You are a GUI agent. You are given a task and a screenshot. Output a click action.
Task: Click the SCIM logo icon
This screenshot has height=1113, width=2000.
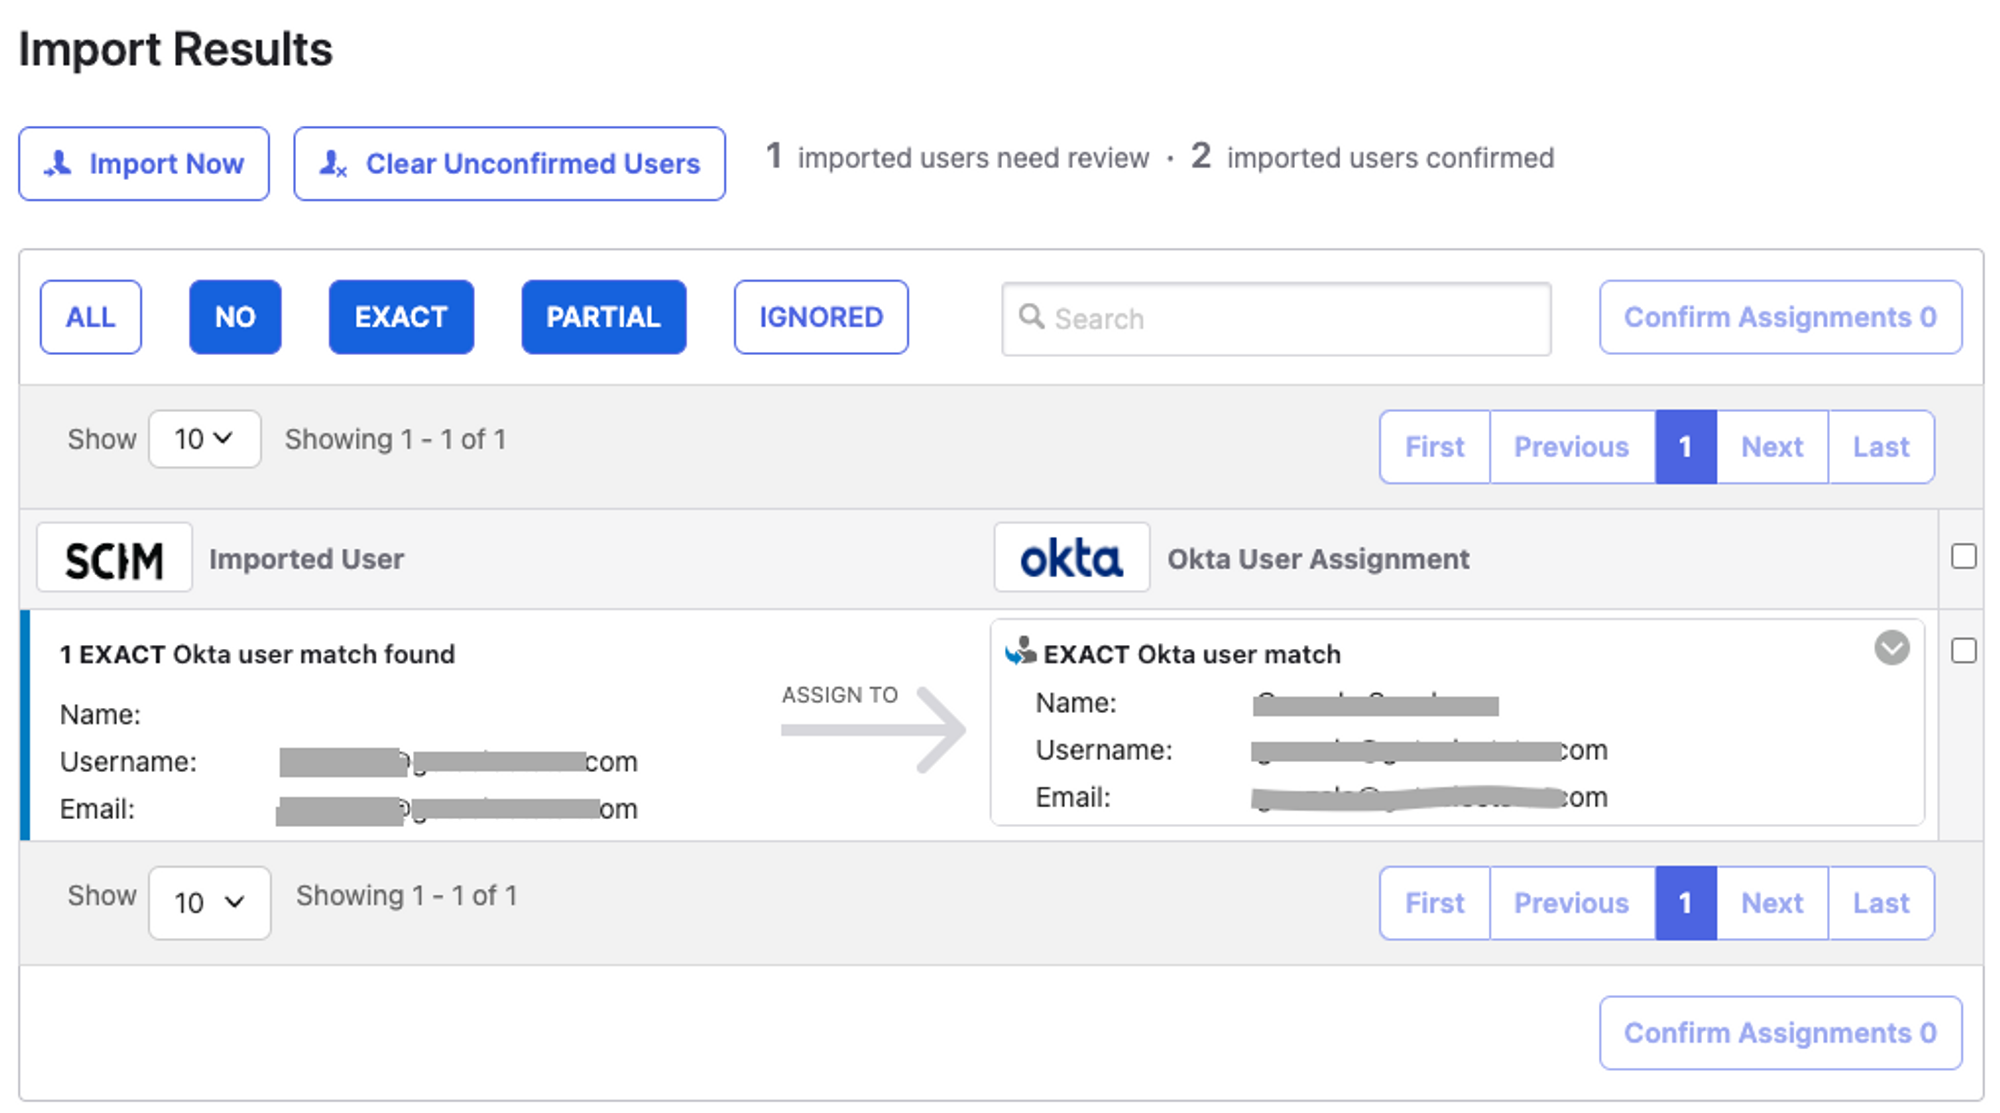114,559
